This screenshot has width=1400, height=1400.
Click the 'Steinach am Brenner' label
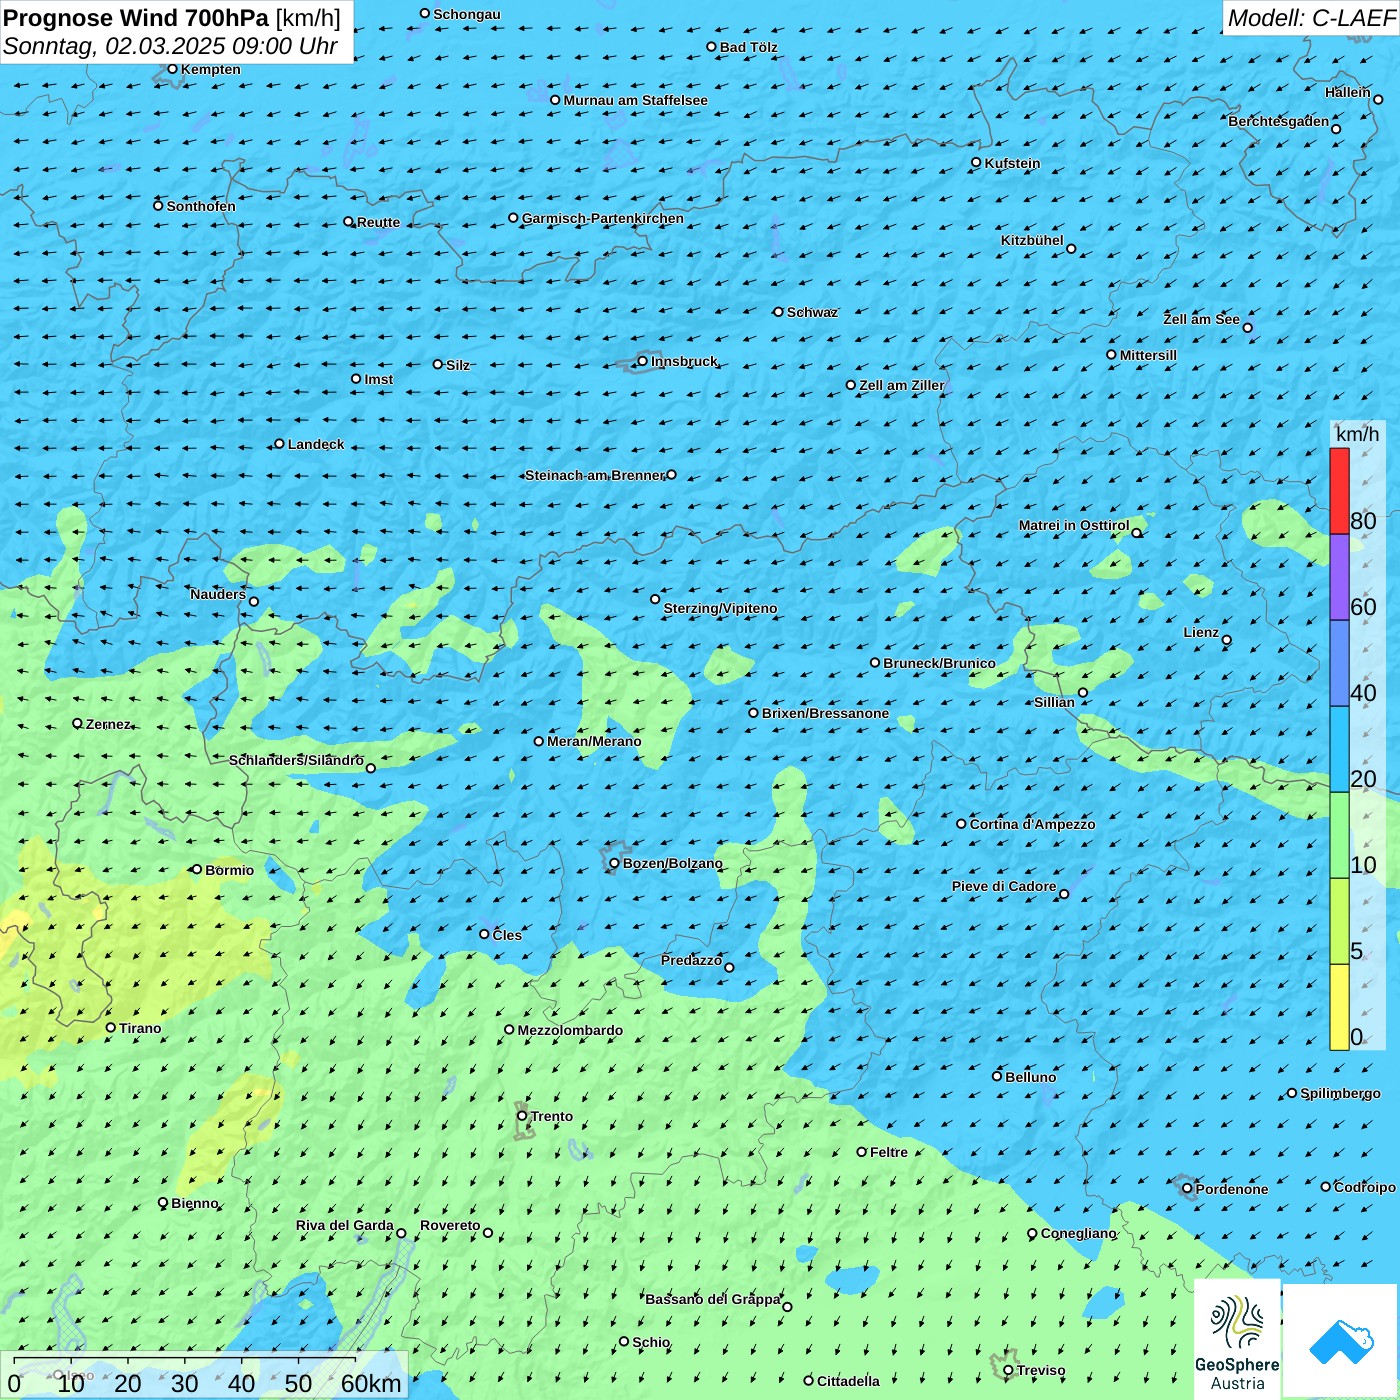595,475
